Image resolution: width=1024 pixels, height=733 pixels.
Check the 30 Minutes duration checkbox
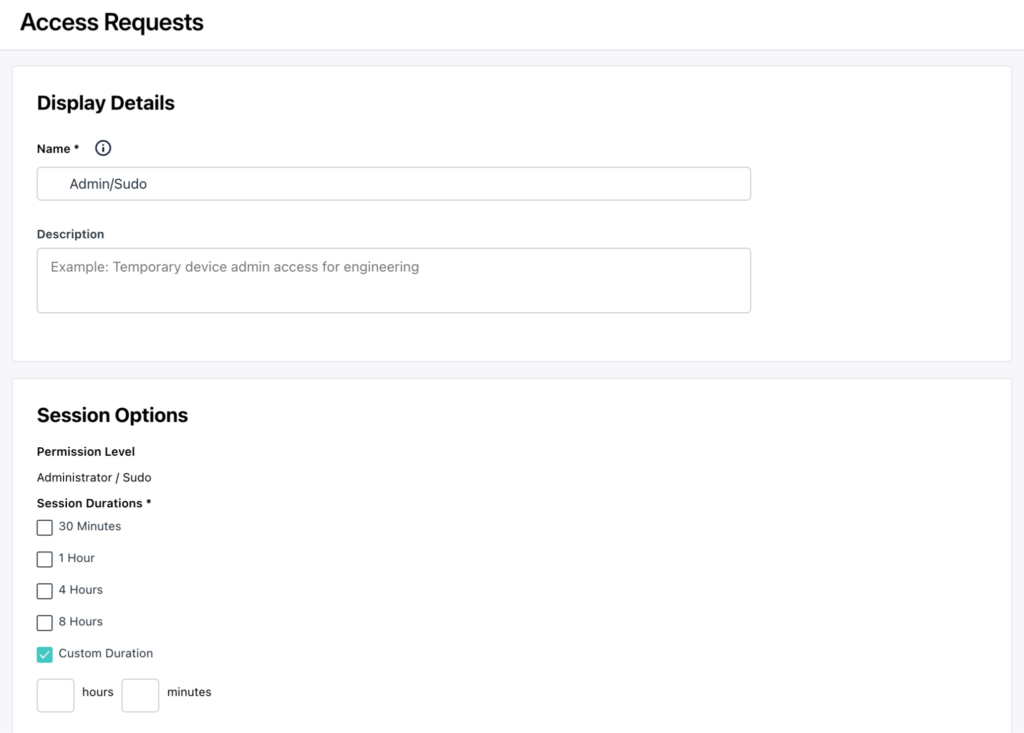[x=44, y=527]
